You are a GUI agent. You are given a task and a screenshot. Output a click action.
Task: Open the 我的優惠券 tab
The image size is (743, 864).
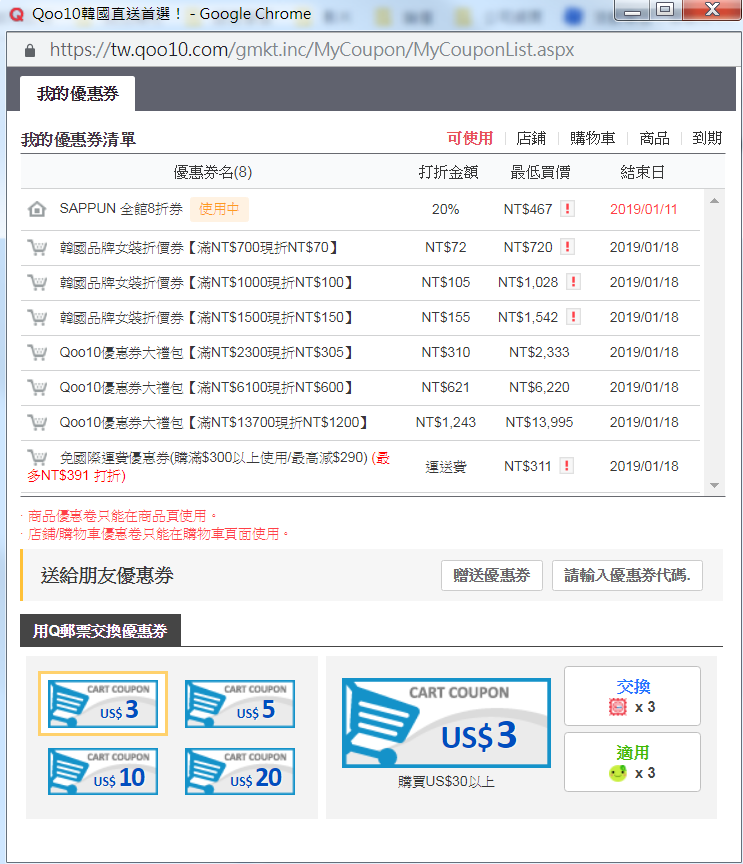78,94
